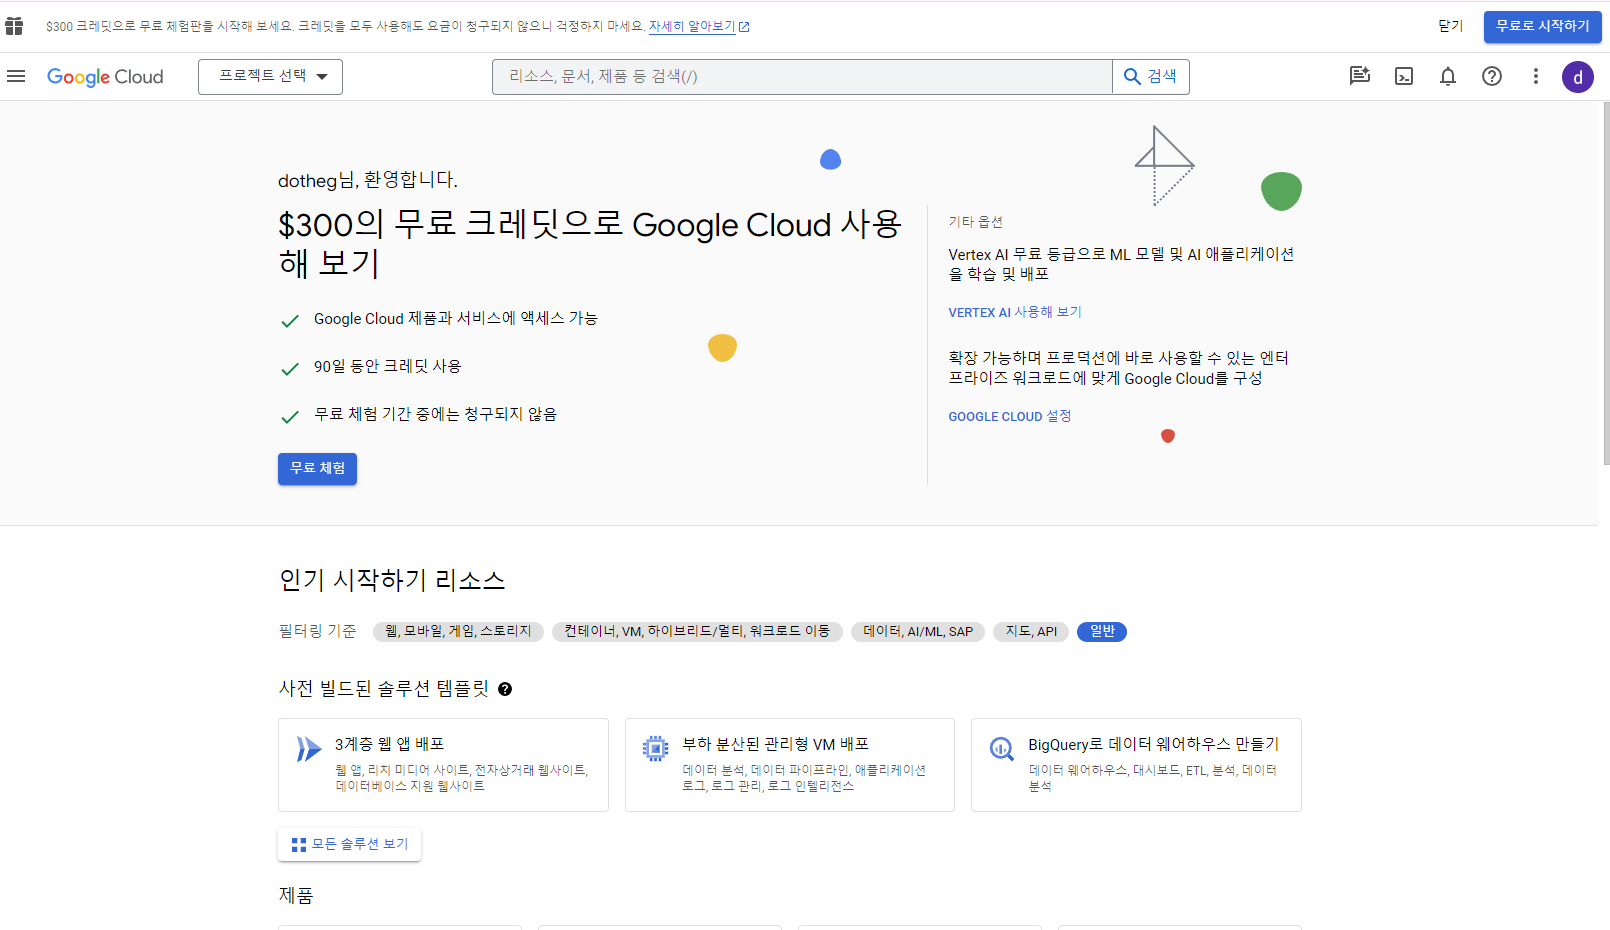This screenshot has height=930, width=1610.
Task: Open the help question mark icon
Action: 1492,76
